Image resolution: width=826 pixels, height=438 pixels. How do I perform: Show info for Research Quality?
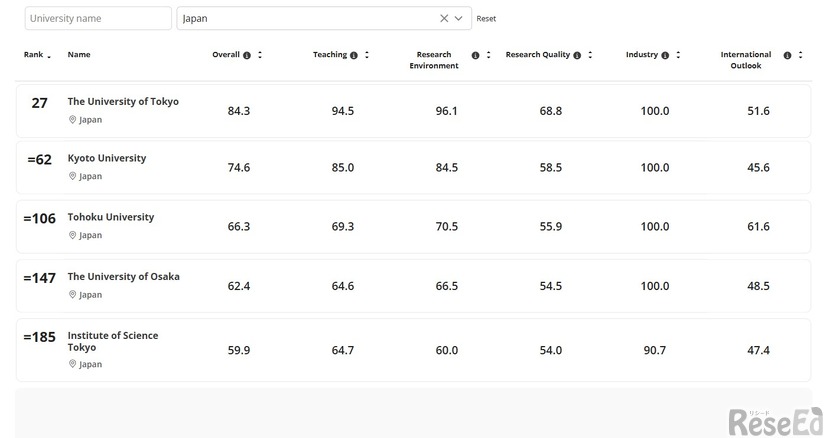pyautogui.click(x=577, y=55)
